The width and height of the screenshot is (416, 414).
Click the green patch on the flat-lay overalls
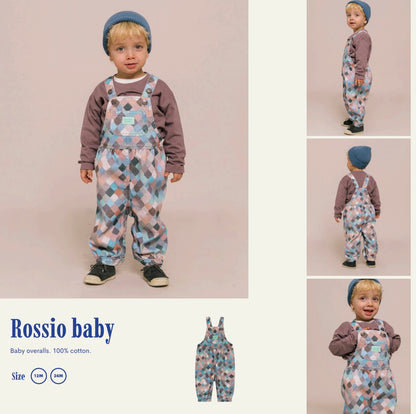(215, 336)
